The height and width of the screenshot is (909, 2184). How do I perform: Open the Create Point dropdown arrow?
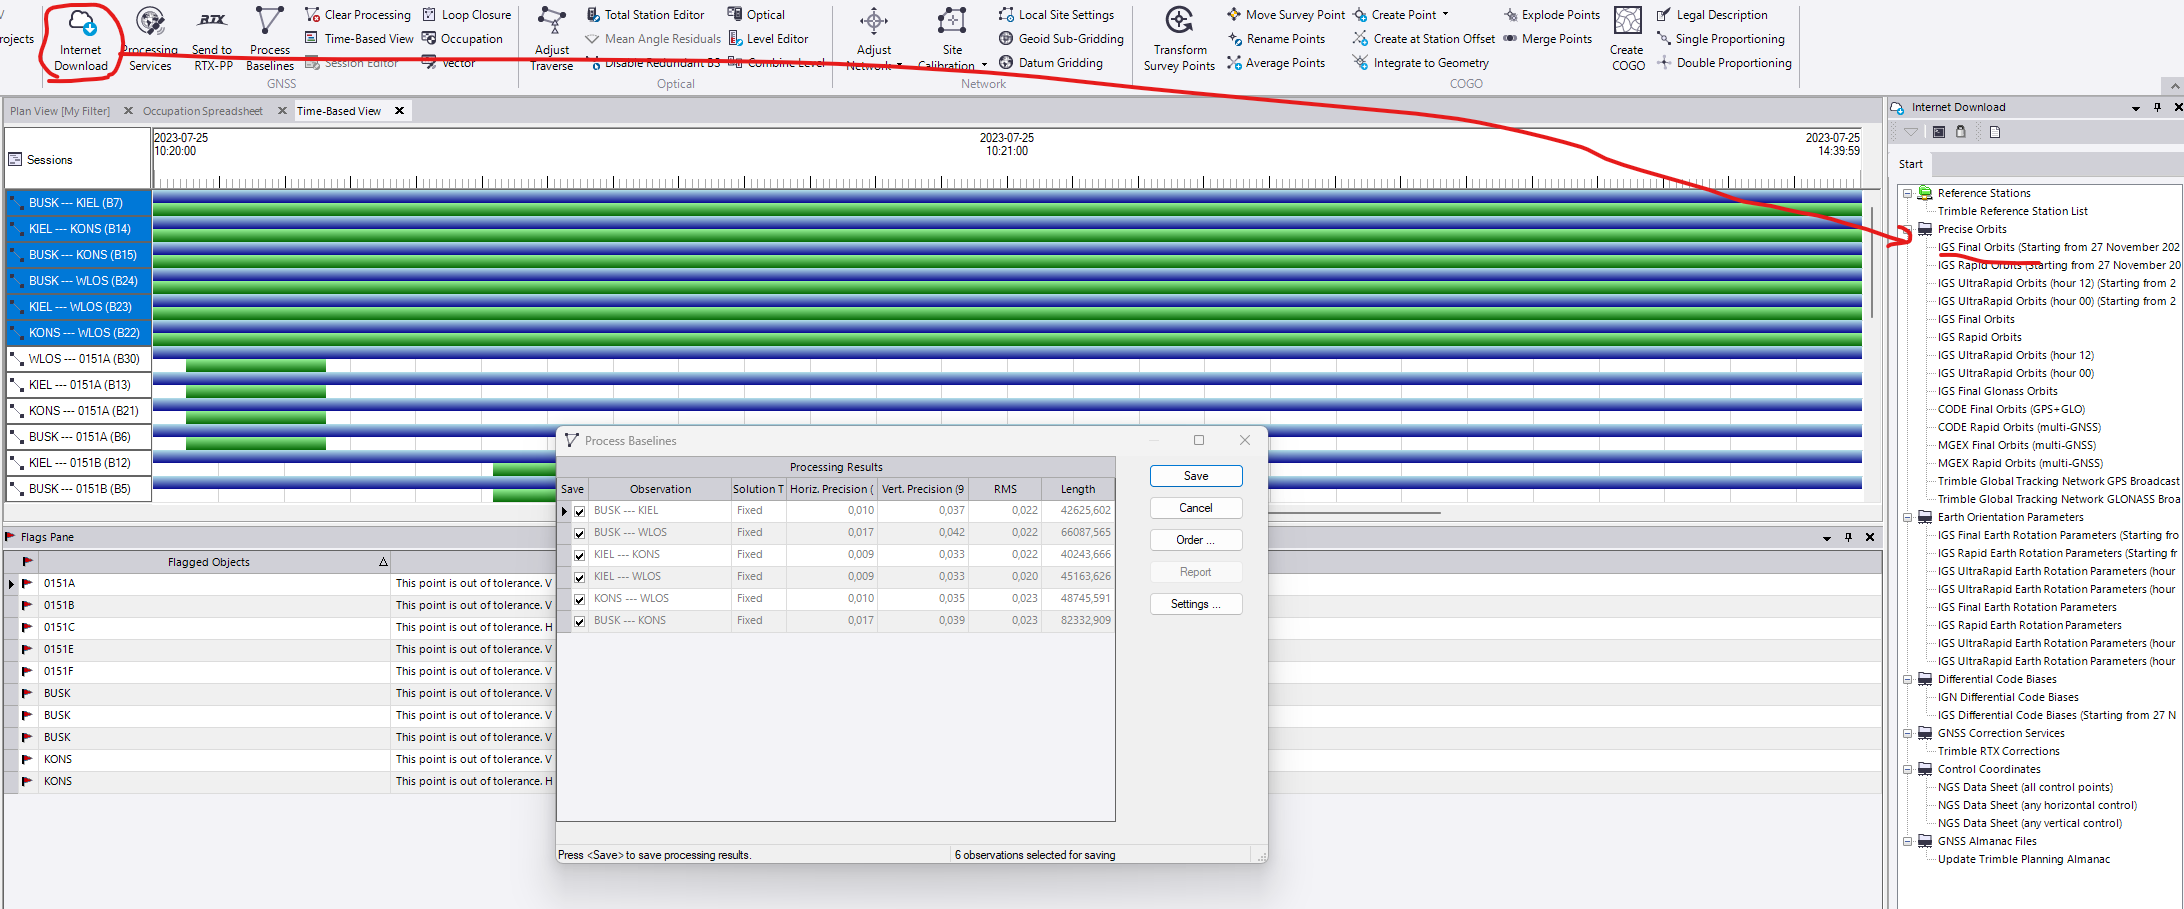[1445, 15]
